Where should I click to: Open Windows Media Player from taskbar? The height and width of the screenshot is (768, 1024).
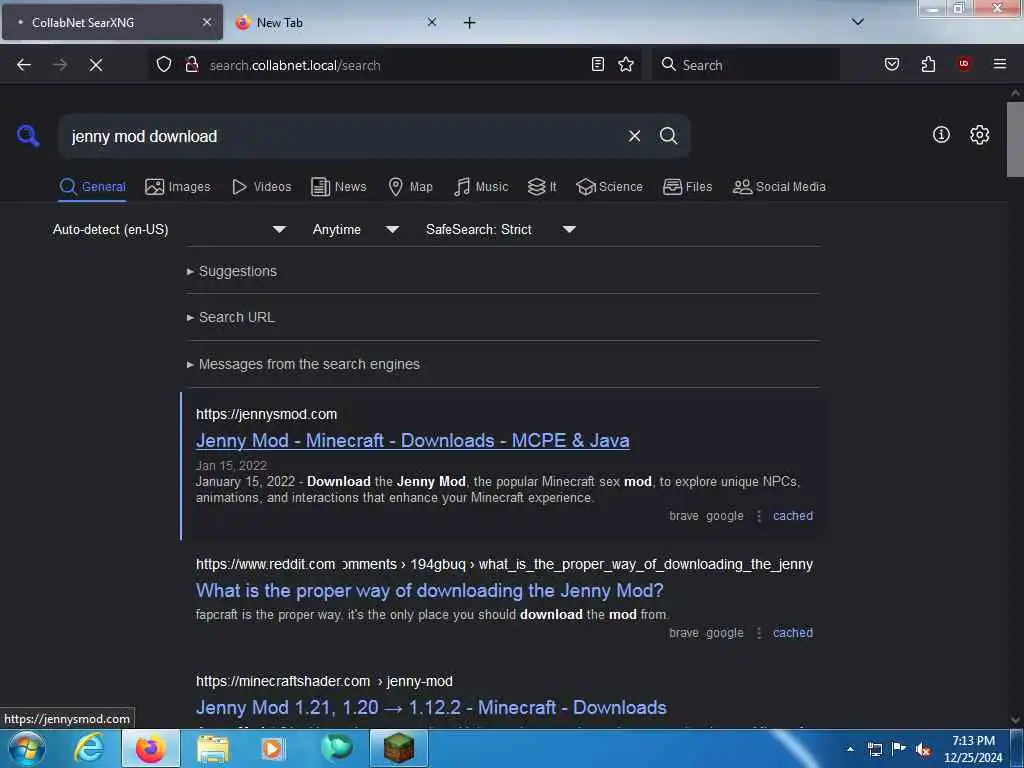point(272,748)
